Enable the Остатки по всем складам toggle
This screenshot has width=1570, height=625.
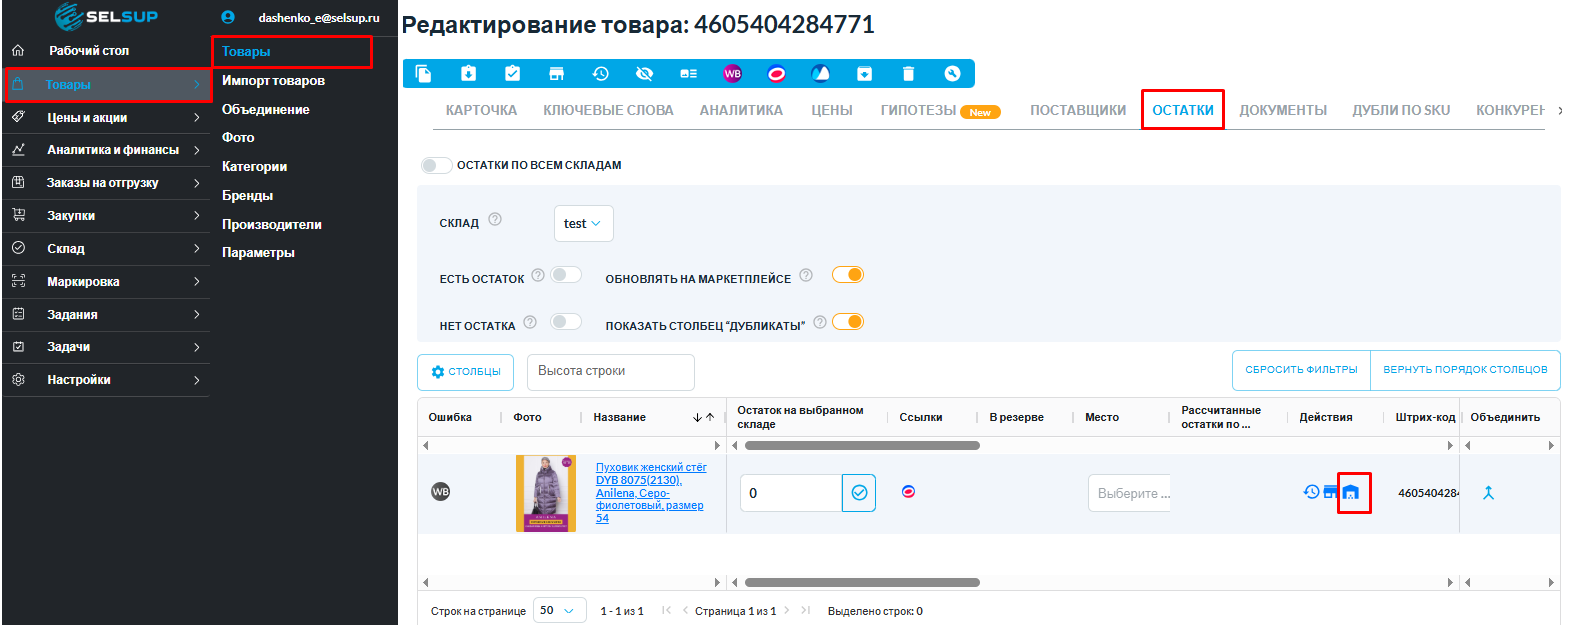[x=436, y=165]
